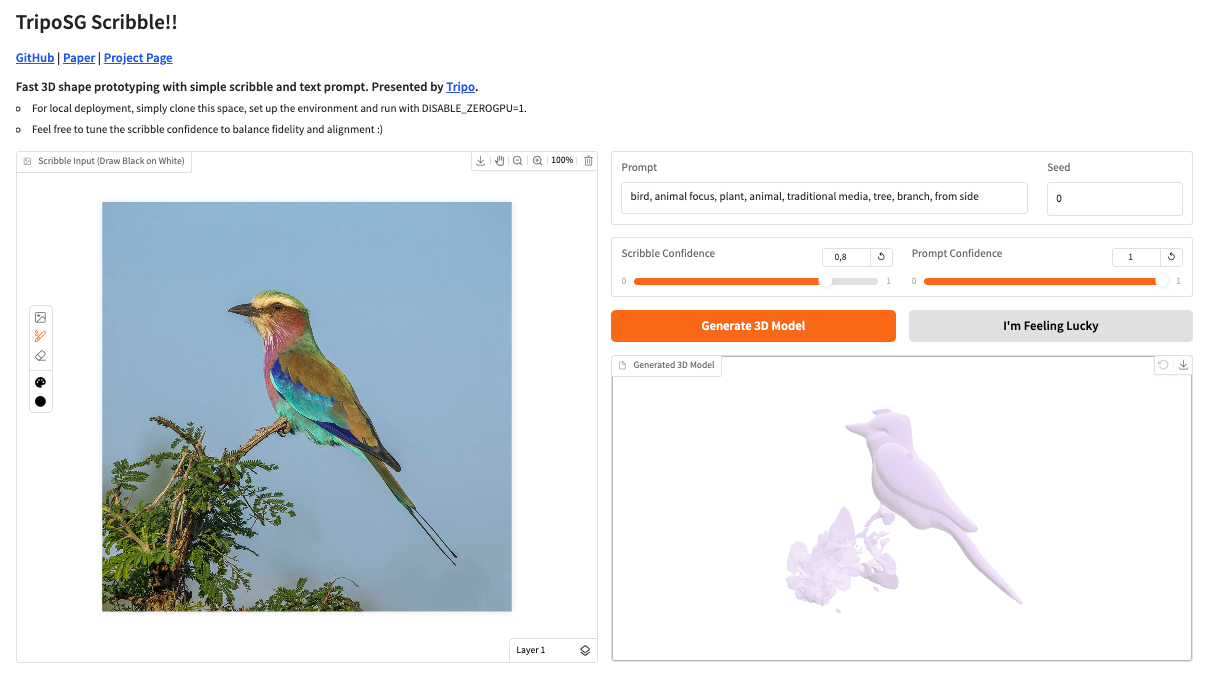Reset the 3D model view
This screenshot has height=674, width=1210.
[1163, 365]
